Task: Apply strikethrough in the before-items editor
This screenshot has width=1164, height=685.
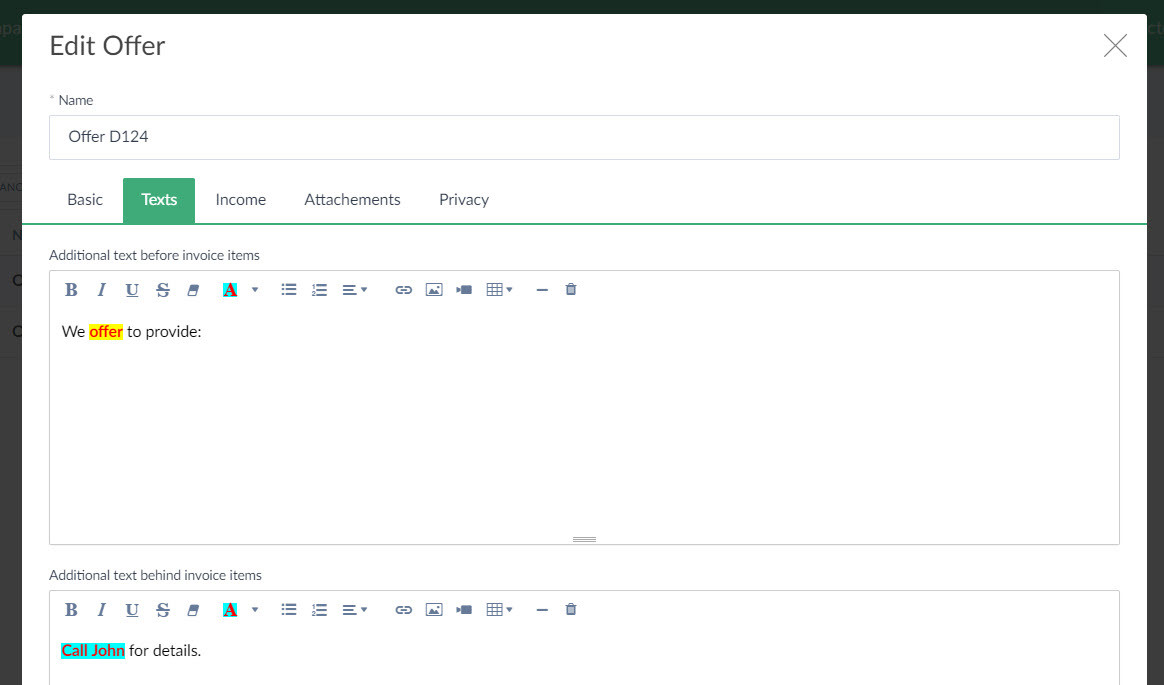Action: [x=163, y=289]
